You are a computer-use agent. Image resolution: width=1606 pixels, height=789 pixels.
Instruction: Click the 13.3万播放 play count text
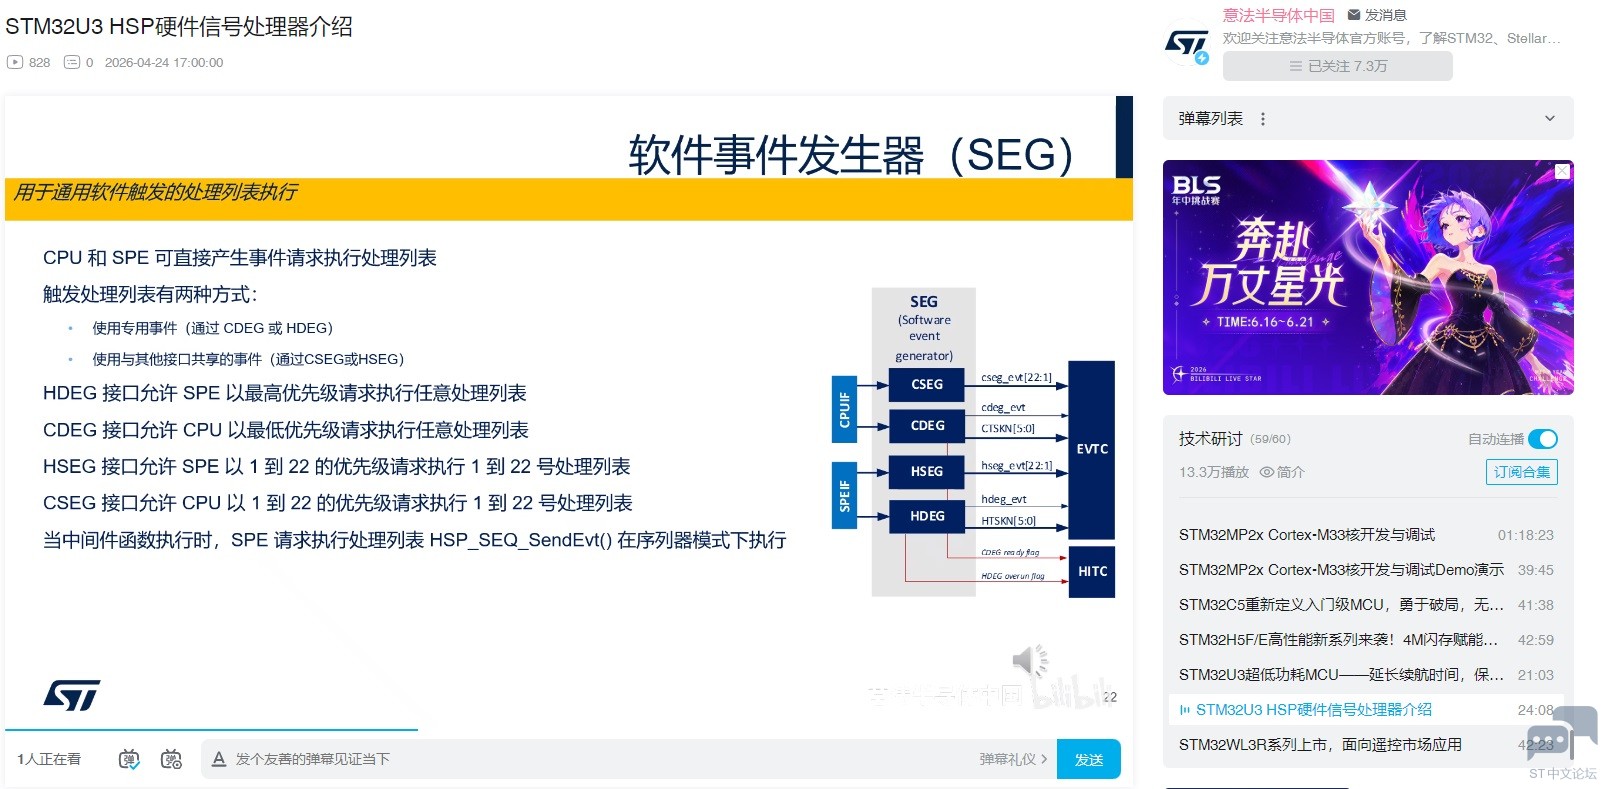pyautogui.click(x=1214, y=472)
